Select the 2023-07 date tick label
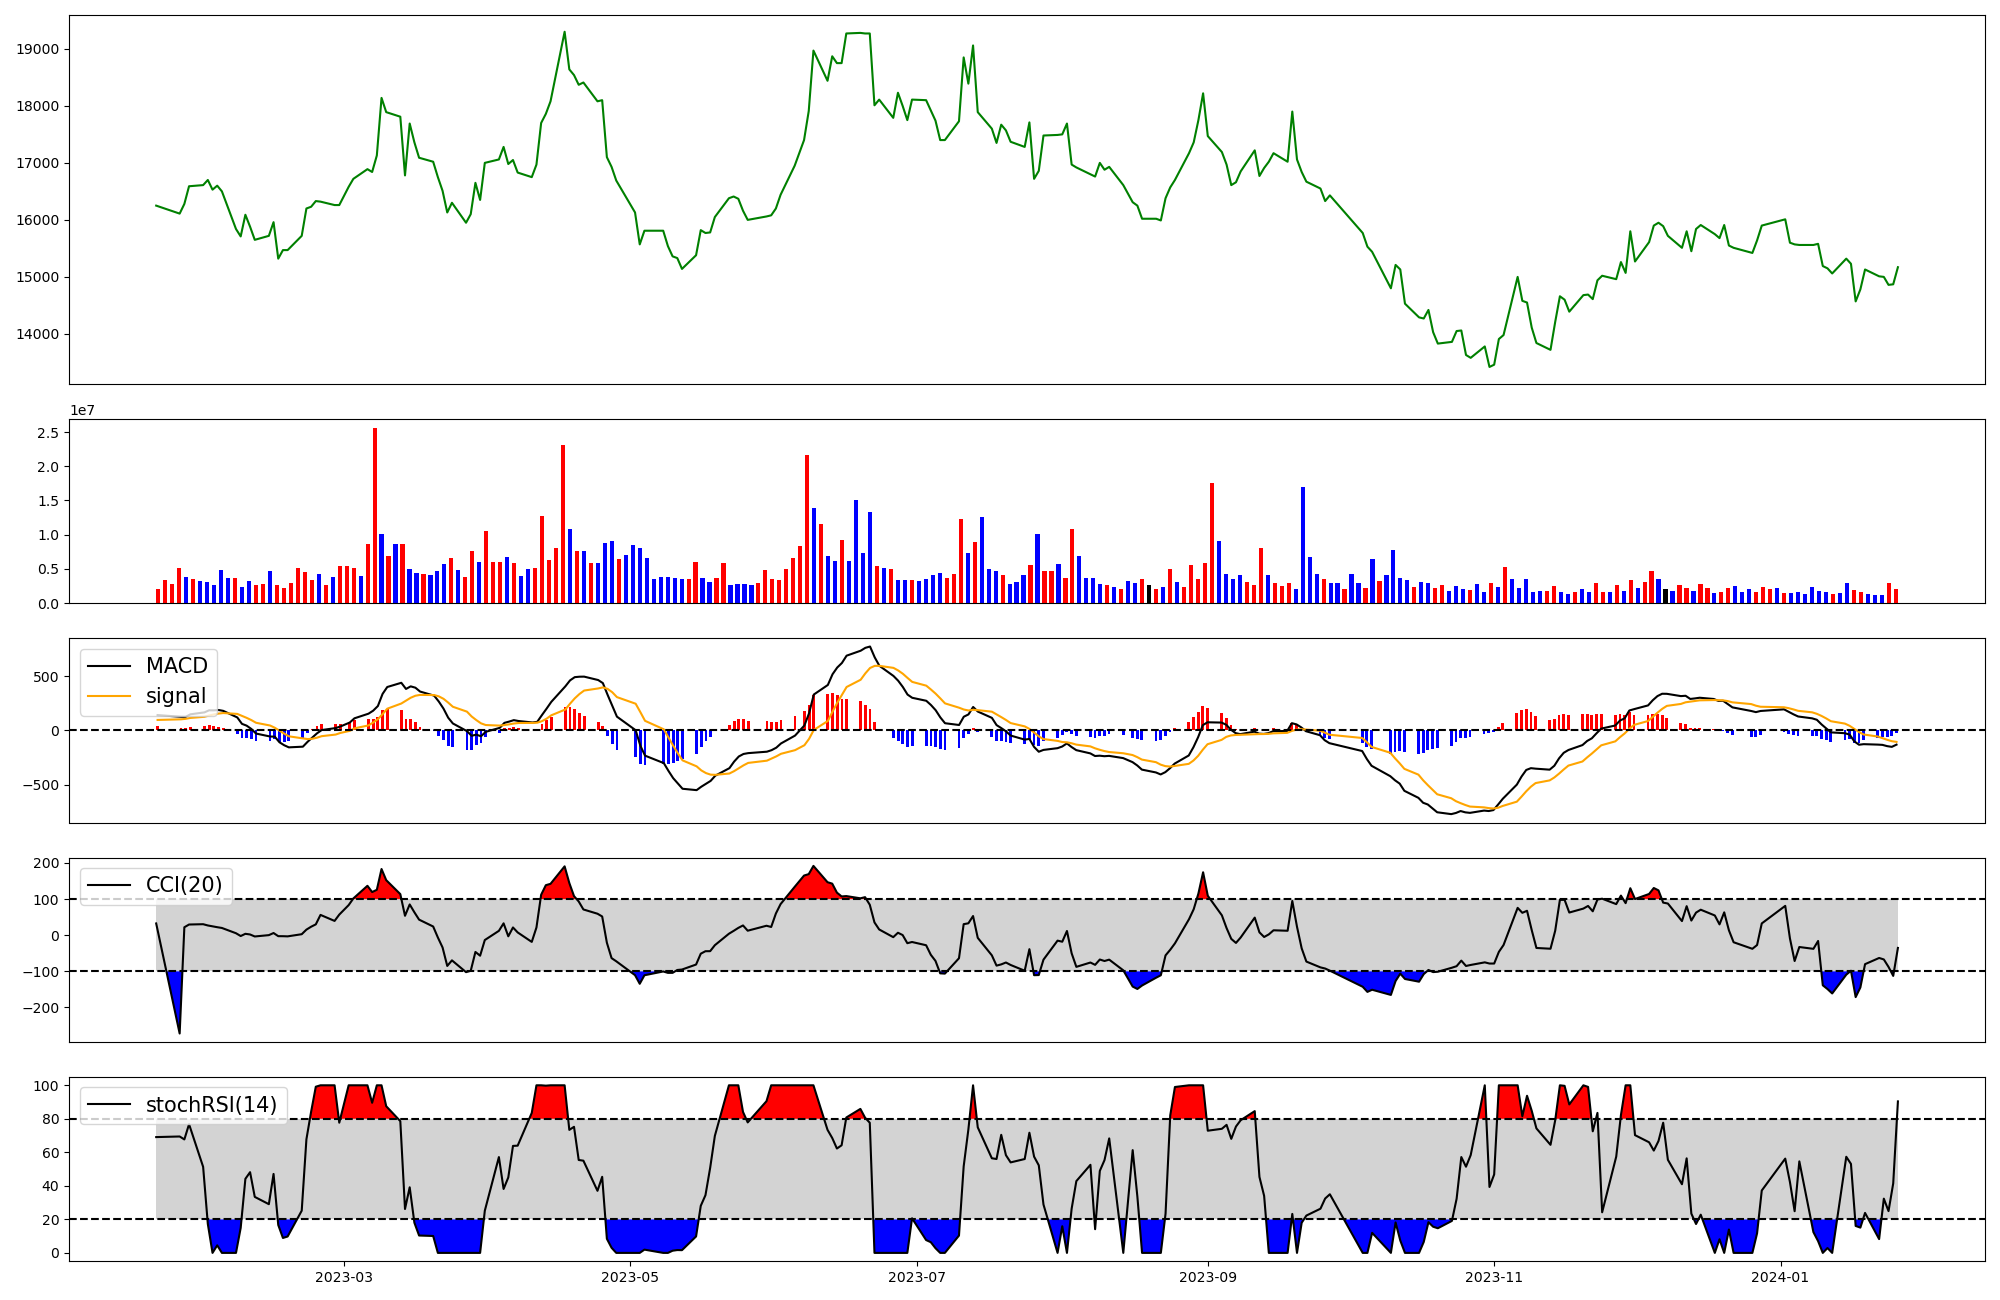Image resolution: width=2000 pixels, height=1300 pixels. tap(917, 1277)
